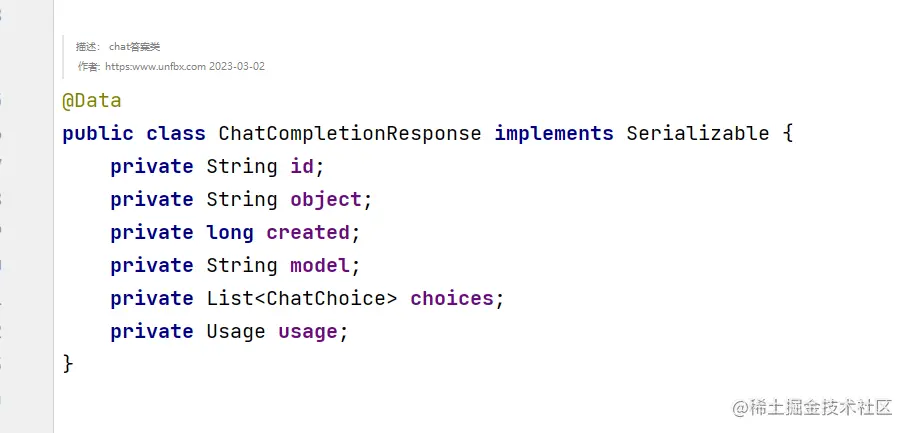This screenshot has width=908, height=433.
Task: Click the implements keyword
Action: pyautogui.click(x=554, y=134)
